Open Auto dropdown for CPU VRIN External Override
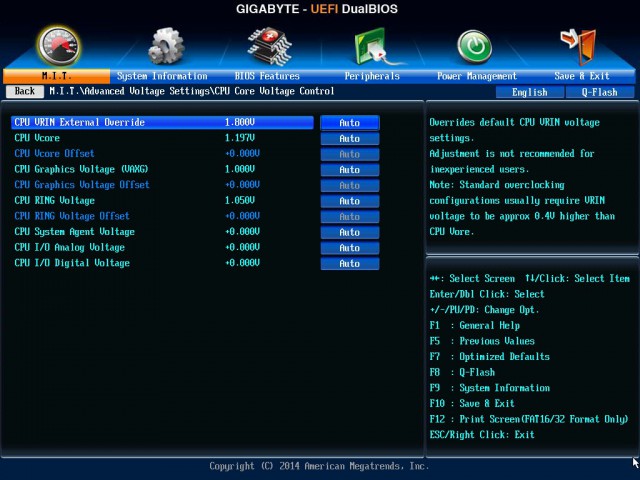Image resolution: width=640 pixels, height=480 pixels. [350, 123]
